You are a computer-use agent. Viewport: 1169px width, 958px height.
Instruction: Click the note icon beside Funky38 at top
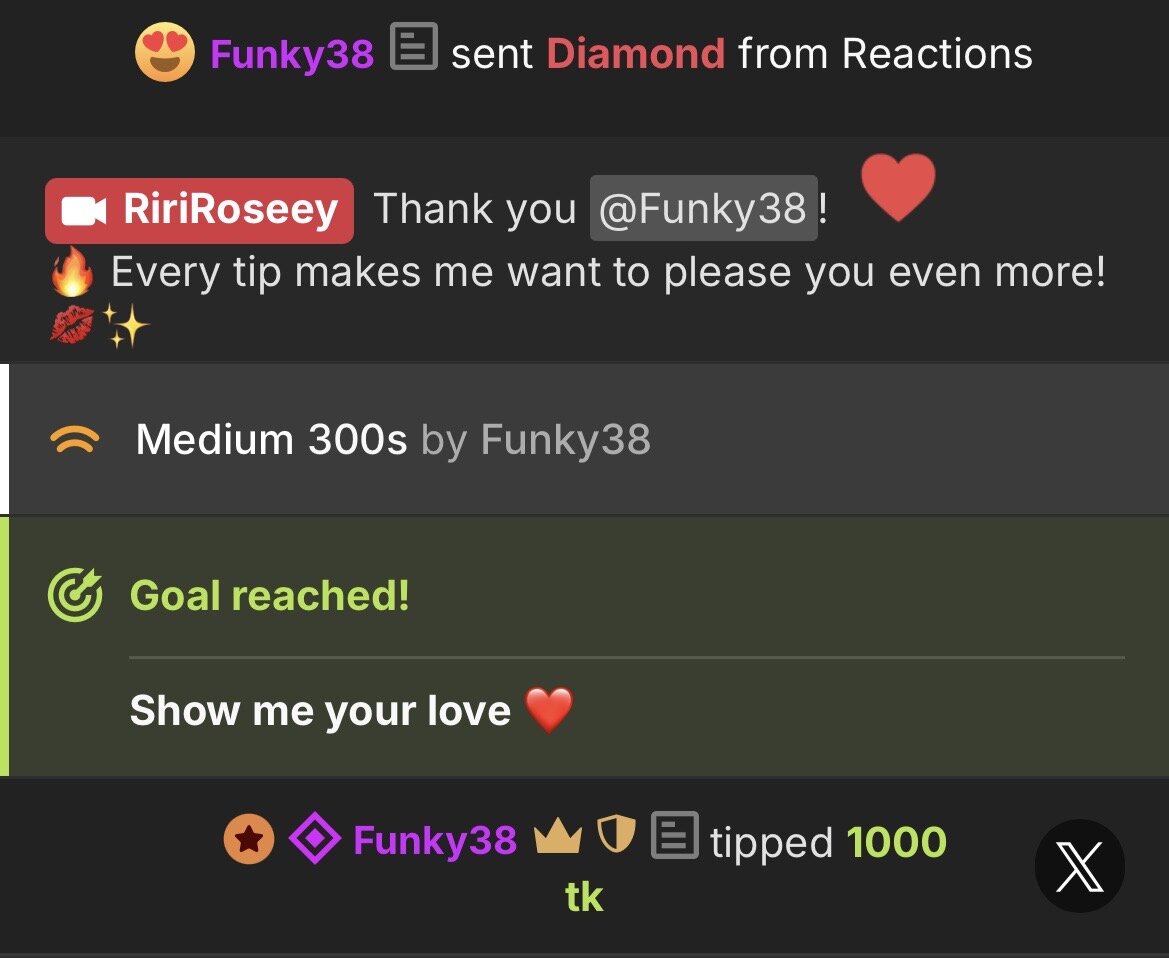coord(414,46)
